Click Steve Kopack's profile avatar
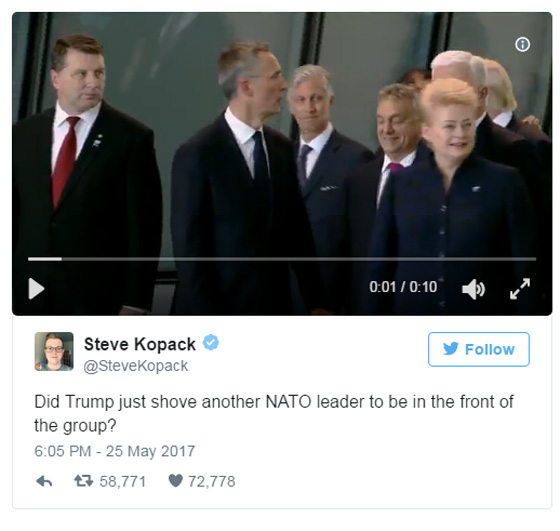The image size is (560, 531). point(54,351)
